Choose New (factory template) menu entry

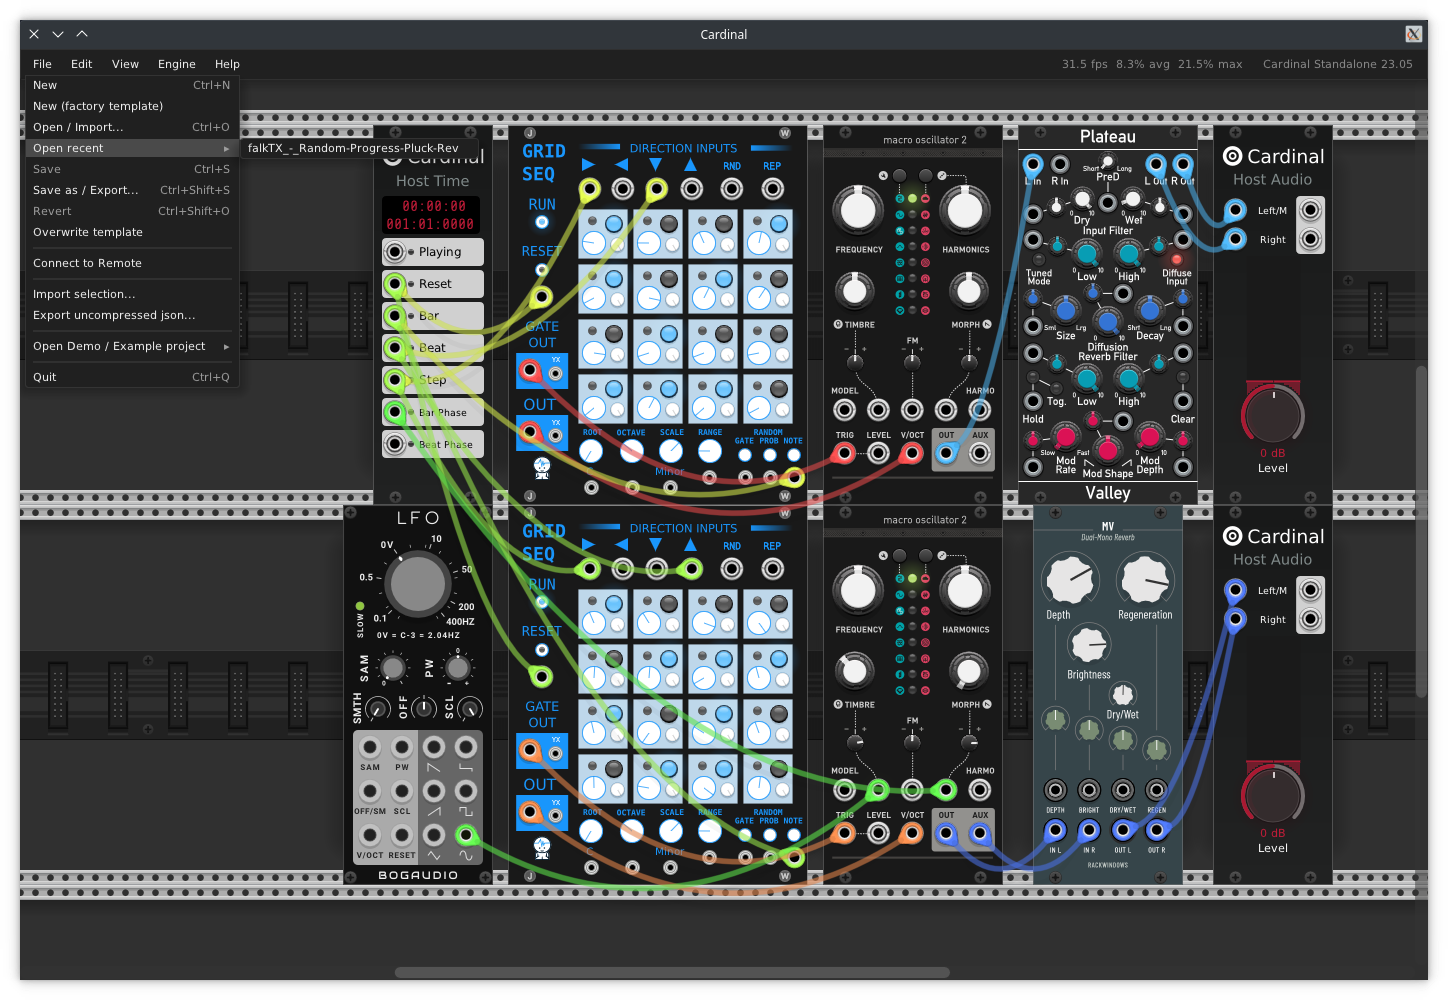point(132,106)
